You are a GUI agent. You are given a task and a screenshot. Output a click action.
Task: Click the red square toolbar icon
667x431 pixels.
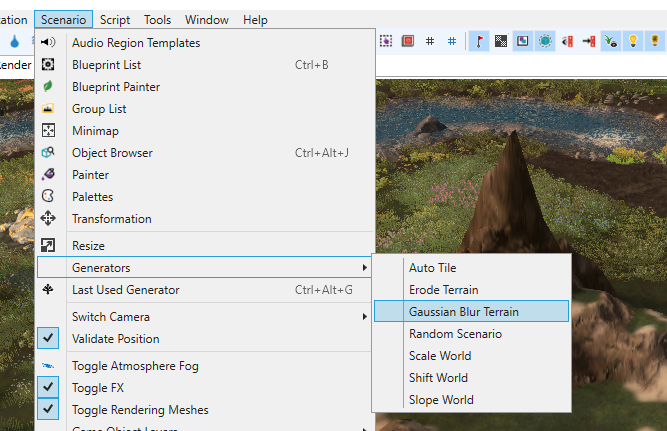(408, 41)
